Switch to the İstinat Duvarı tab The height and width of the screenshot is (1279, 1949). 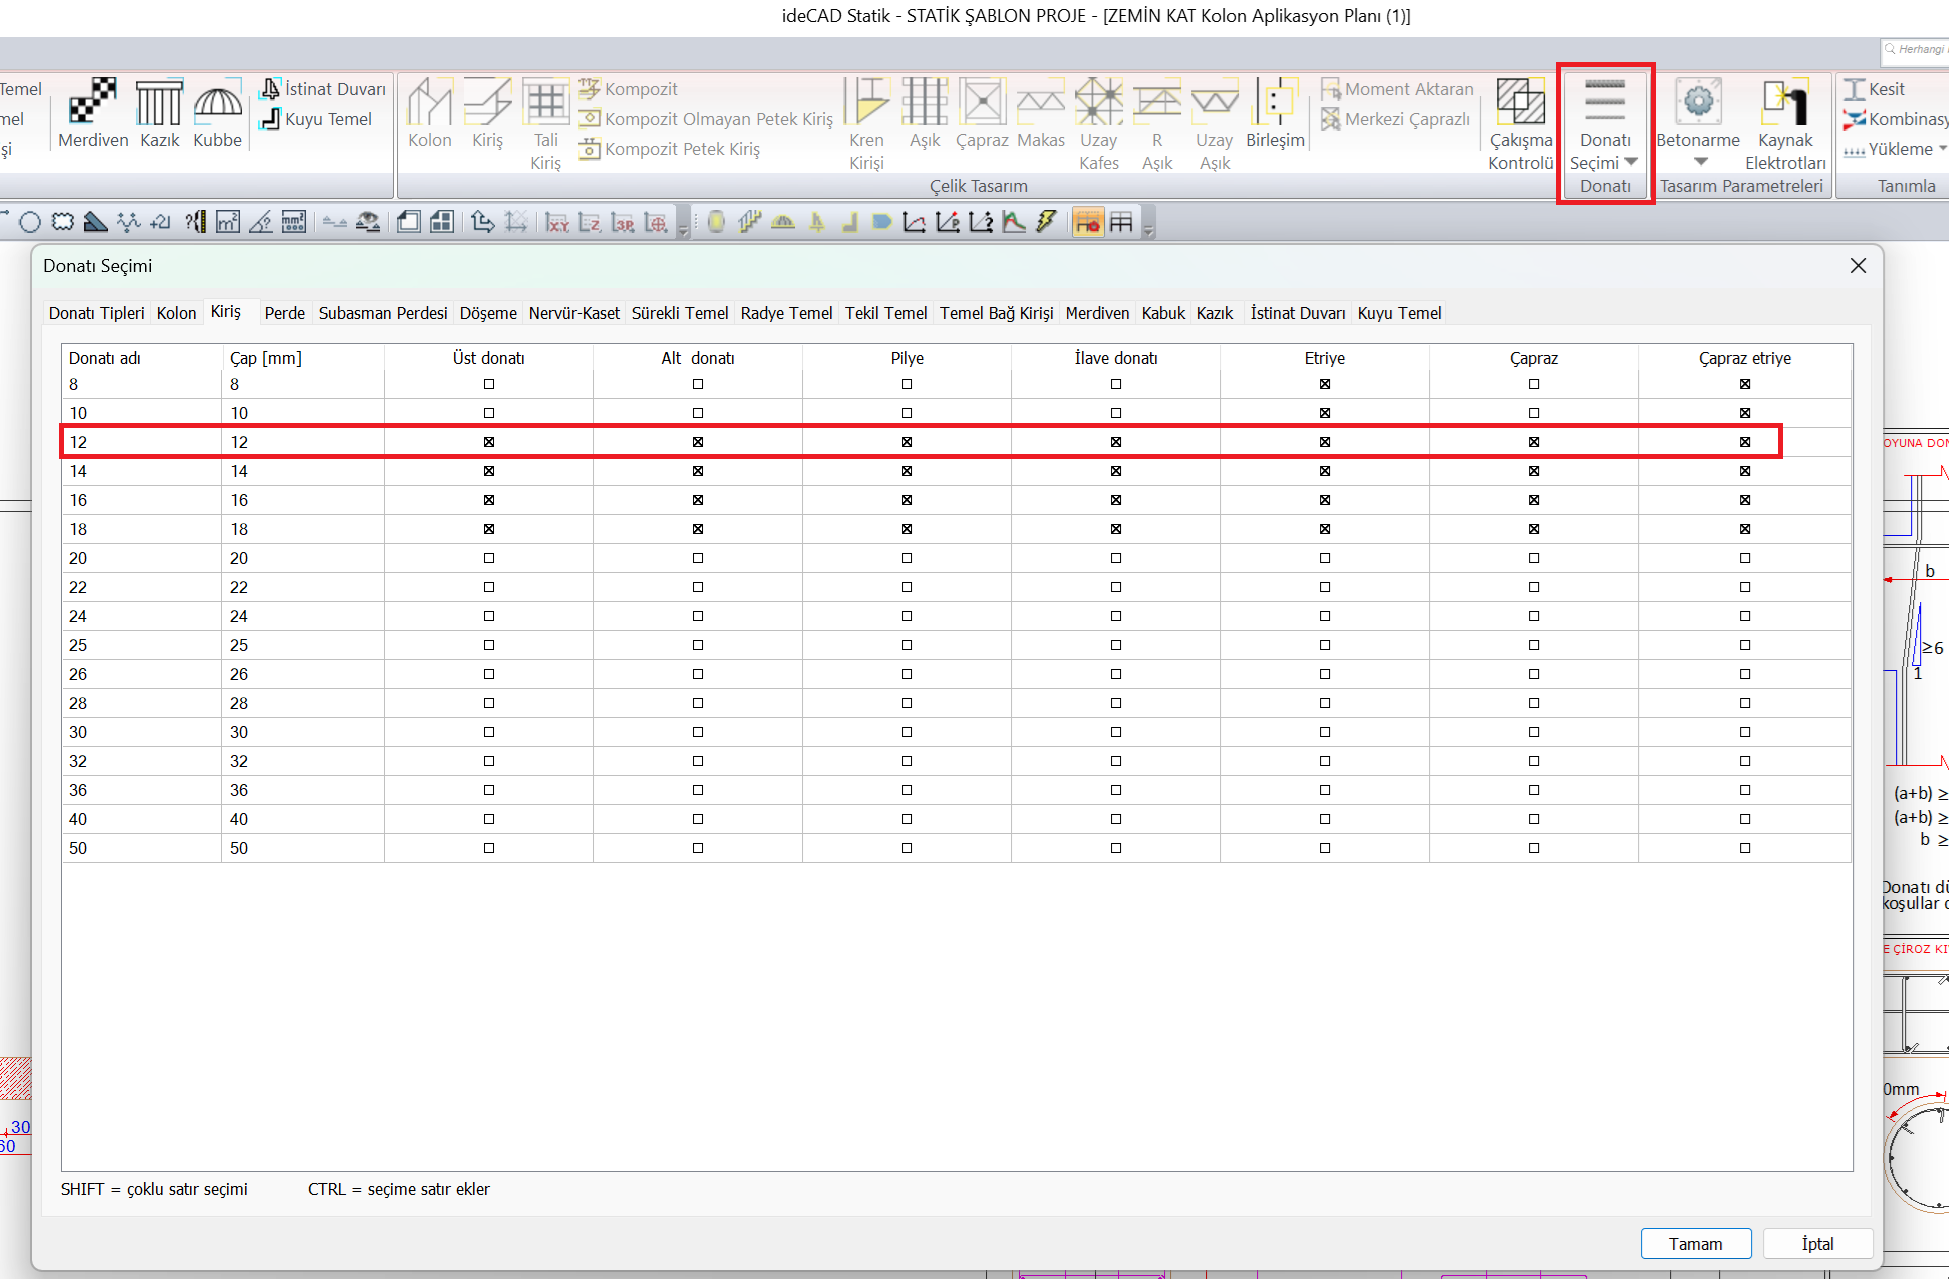click(1298, 313)
